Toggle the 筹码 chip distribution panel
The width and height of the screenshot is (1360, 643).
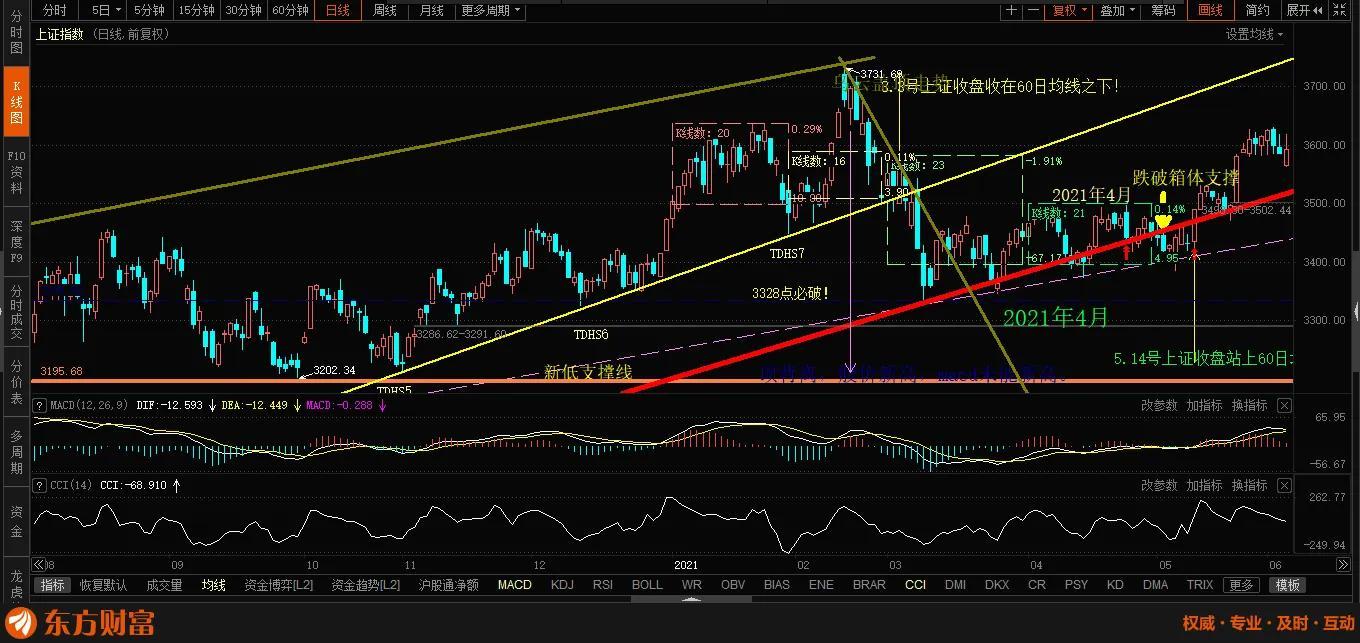point(1163,10)
